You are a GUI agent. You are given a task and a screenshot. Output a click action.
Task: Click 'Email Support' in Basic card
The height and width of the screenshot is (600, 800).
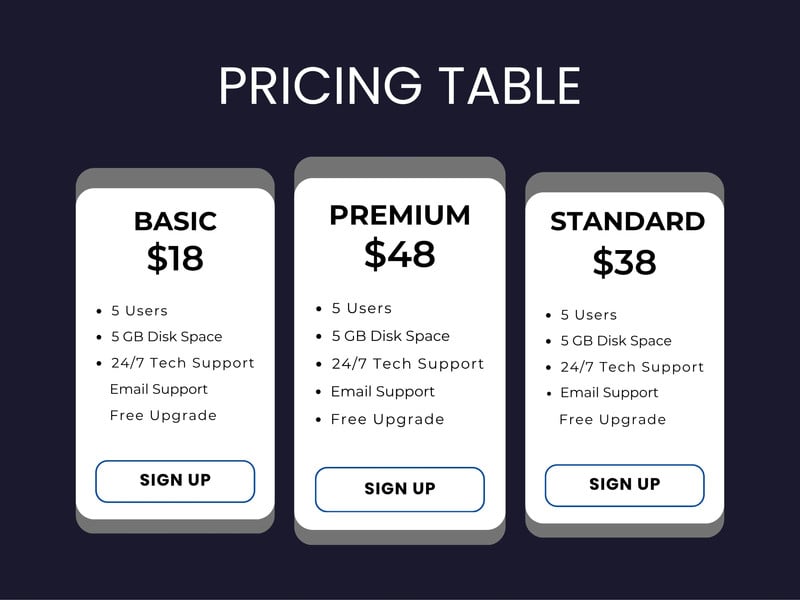coord(159,389)
